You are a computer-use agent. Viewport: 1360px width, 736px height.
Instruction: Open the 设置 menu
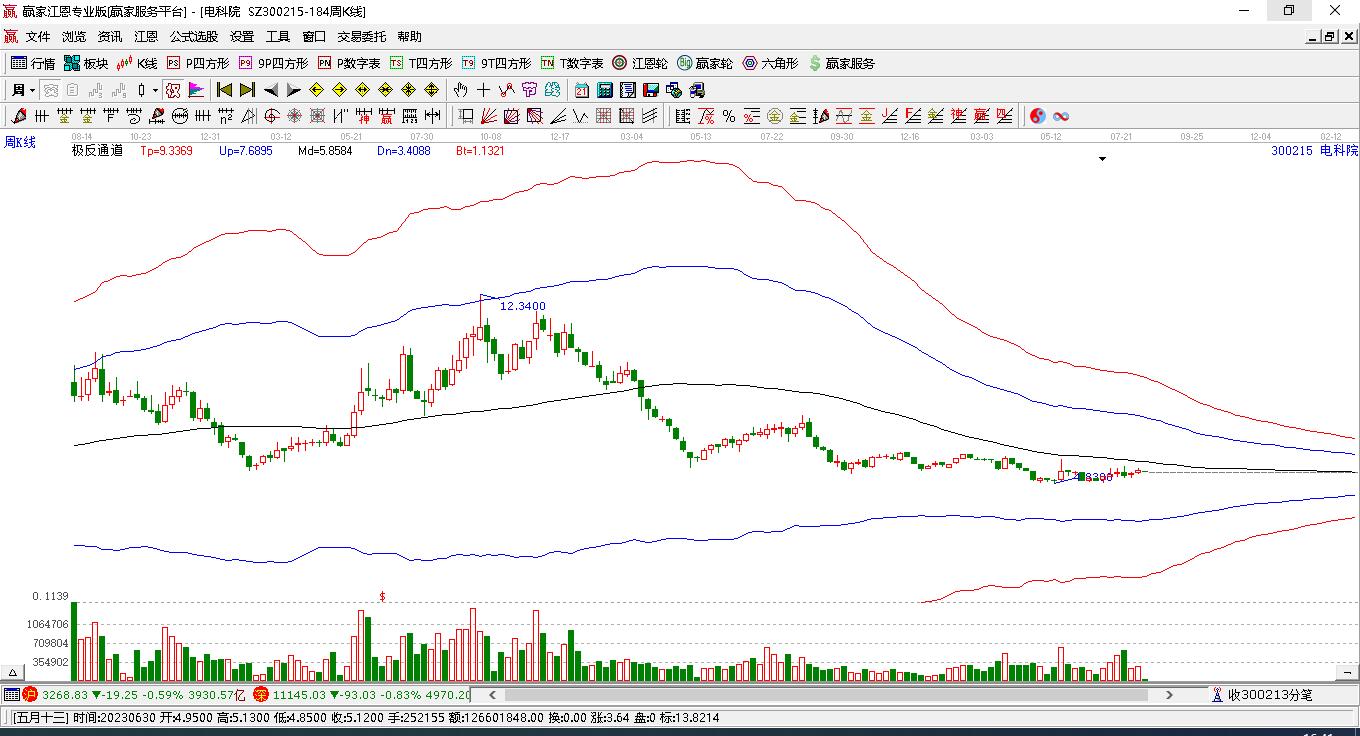click(242, 37)
